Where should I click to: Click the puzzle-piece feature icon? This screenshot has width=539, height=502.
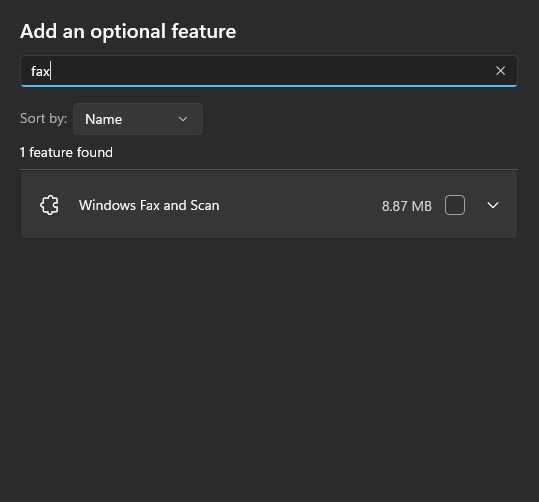50,205
